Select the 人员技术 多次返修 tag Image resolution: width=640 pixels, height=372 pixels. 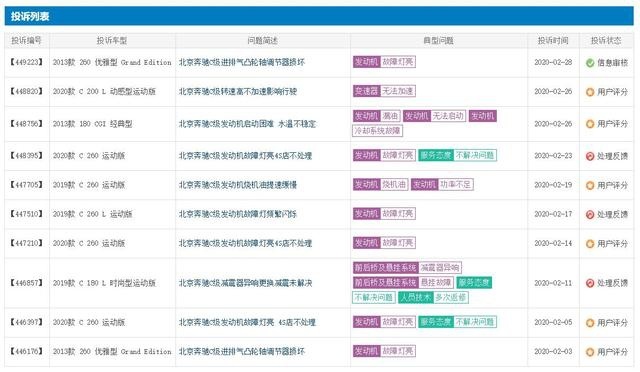coord(433,297)
